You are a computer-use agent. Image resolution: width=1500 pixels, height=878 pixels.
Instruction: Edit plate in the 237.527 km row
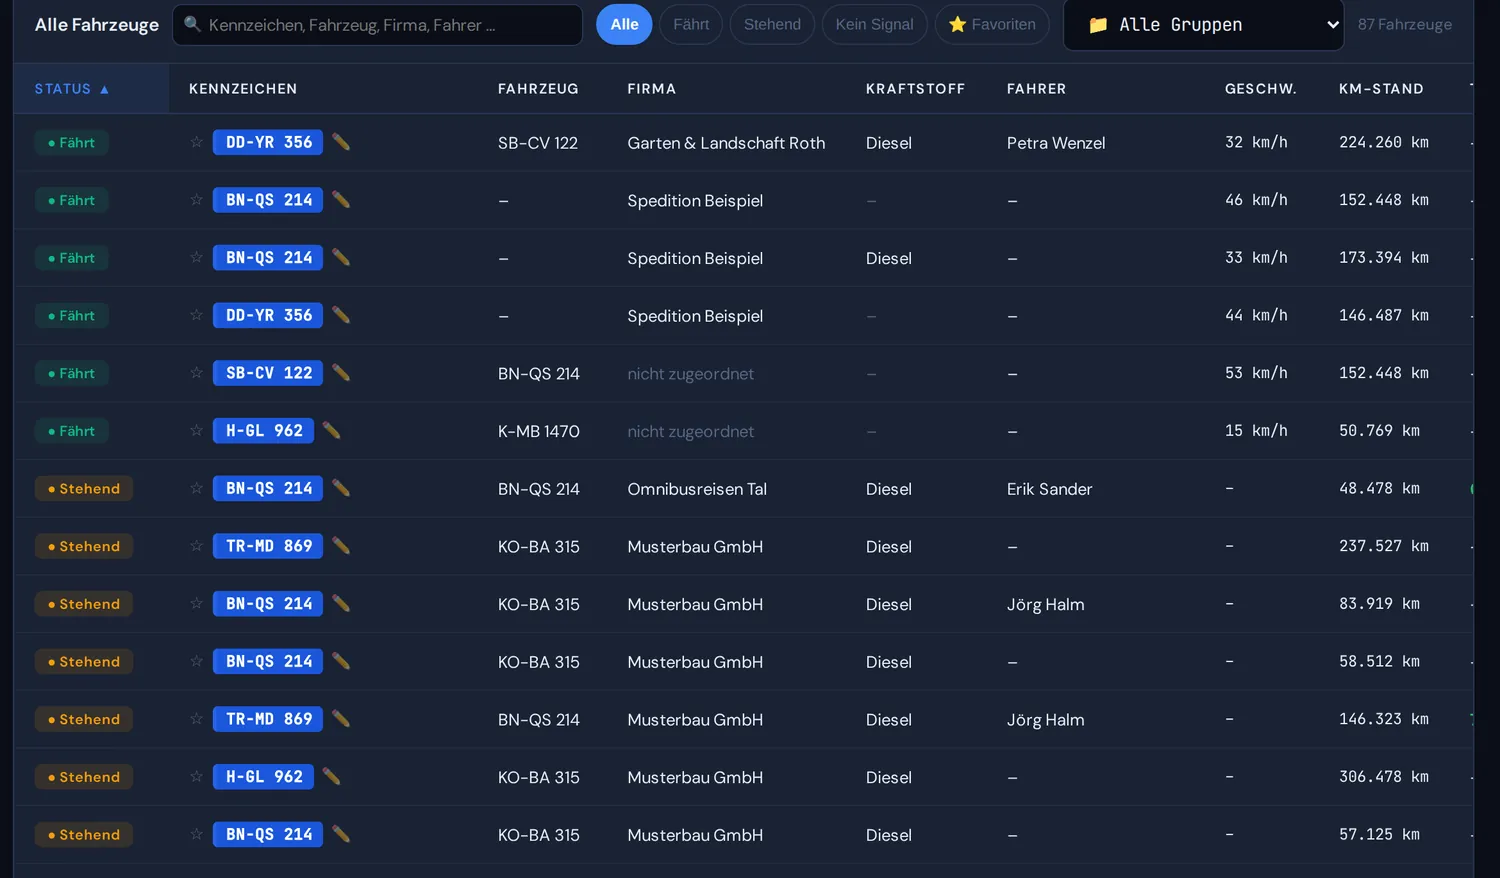pyautogui.click(x=341, y=546)
